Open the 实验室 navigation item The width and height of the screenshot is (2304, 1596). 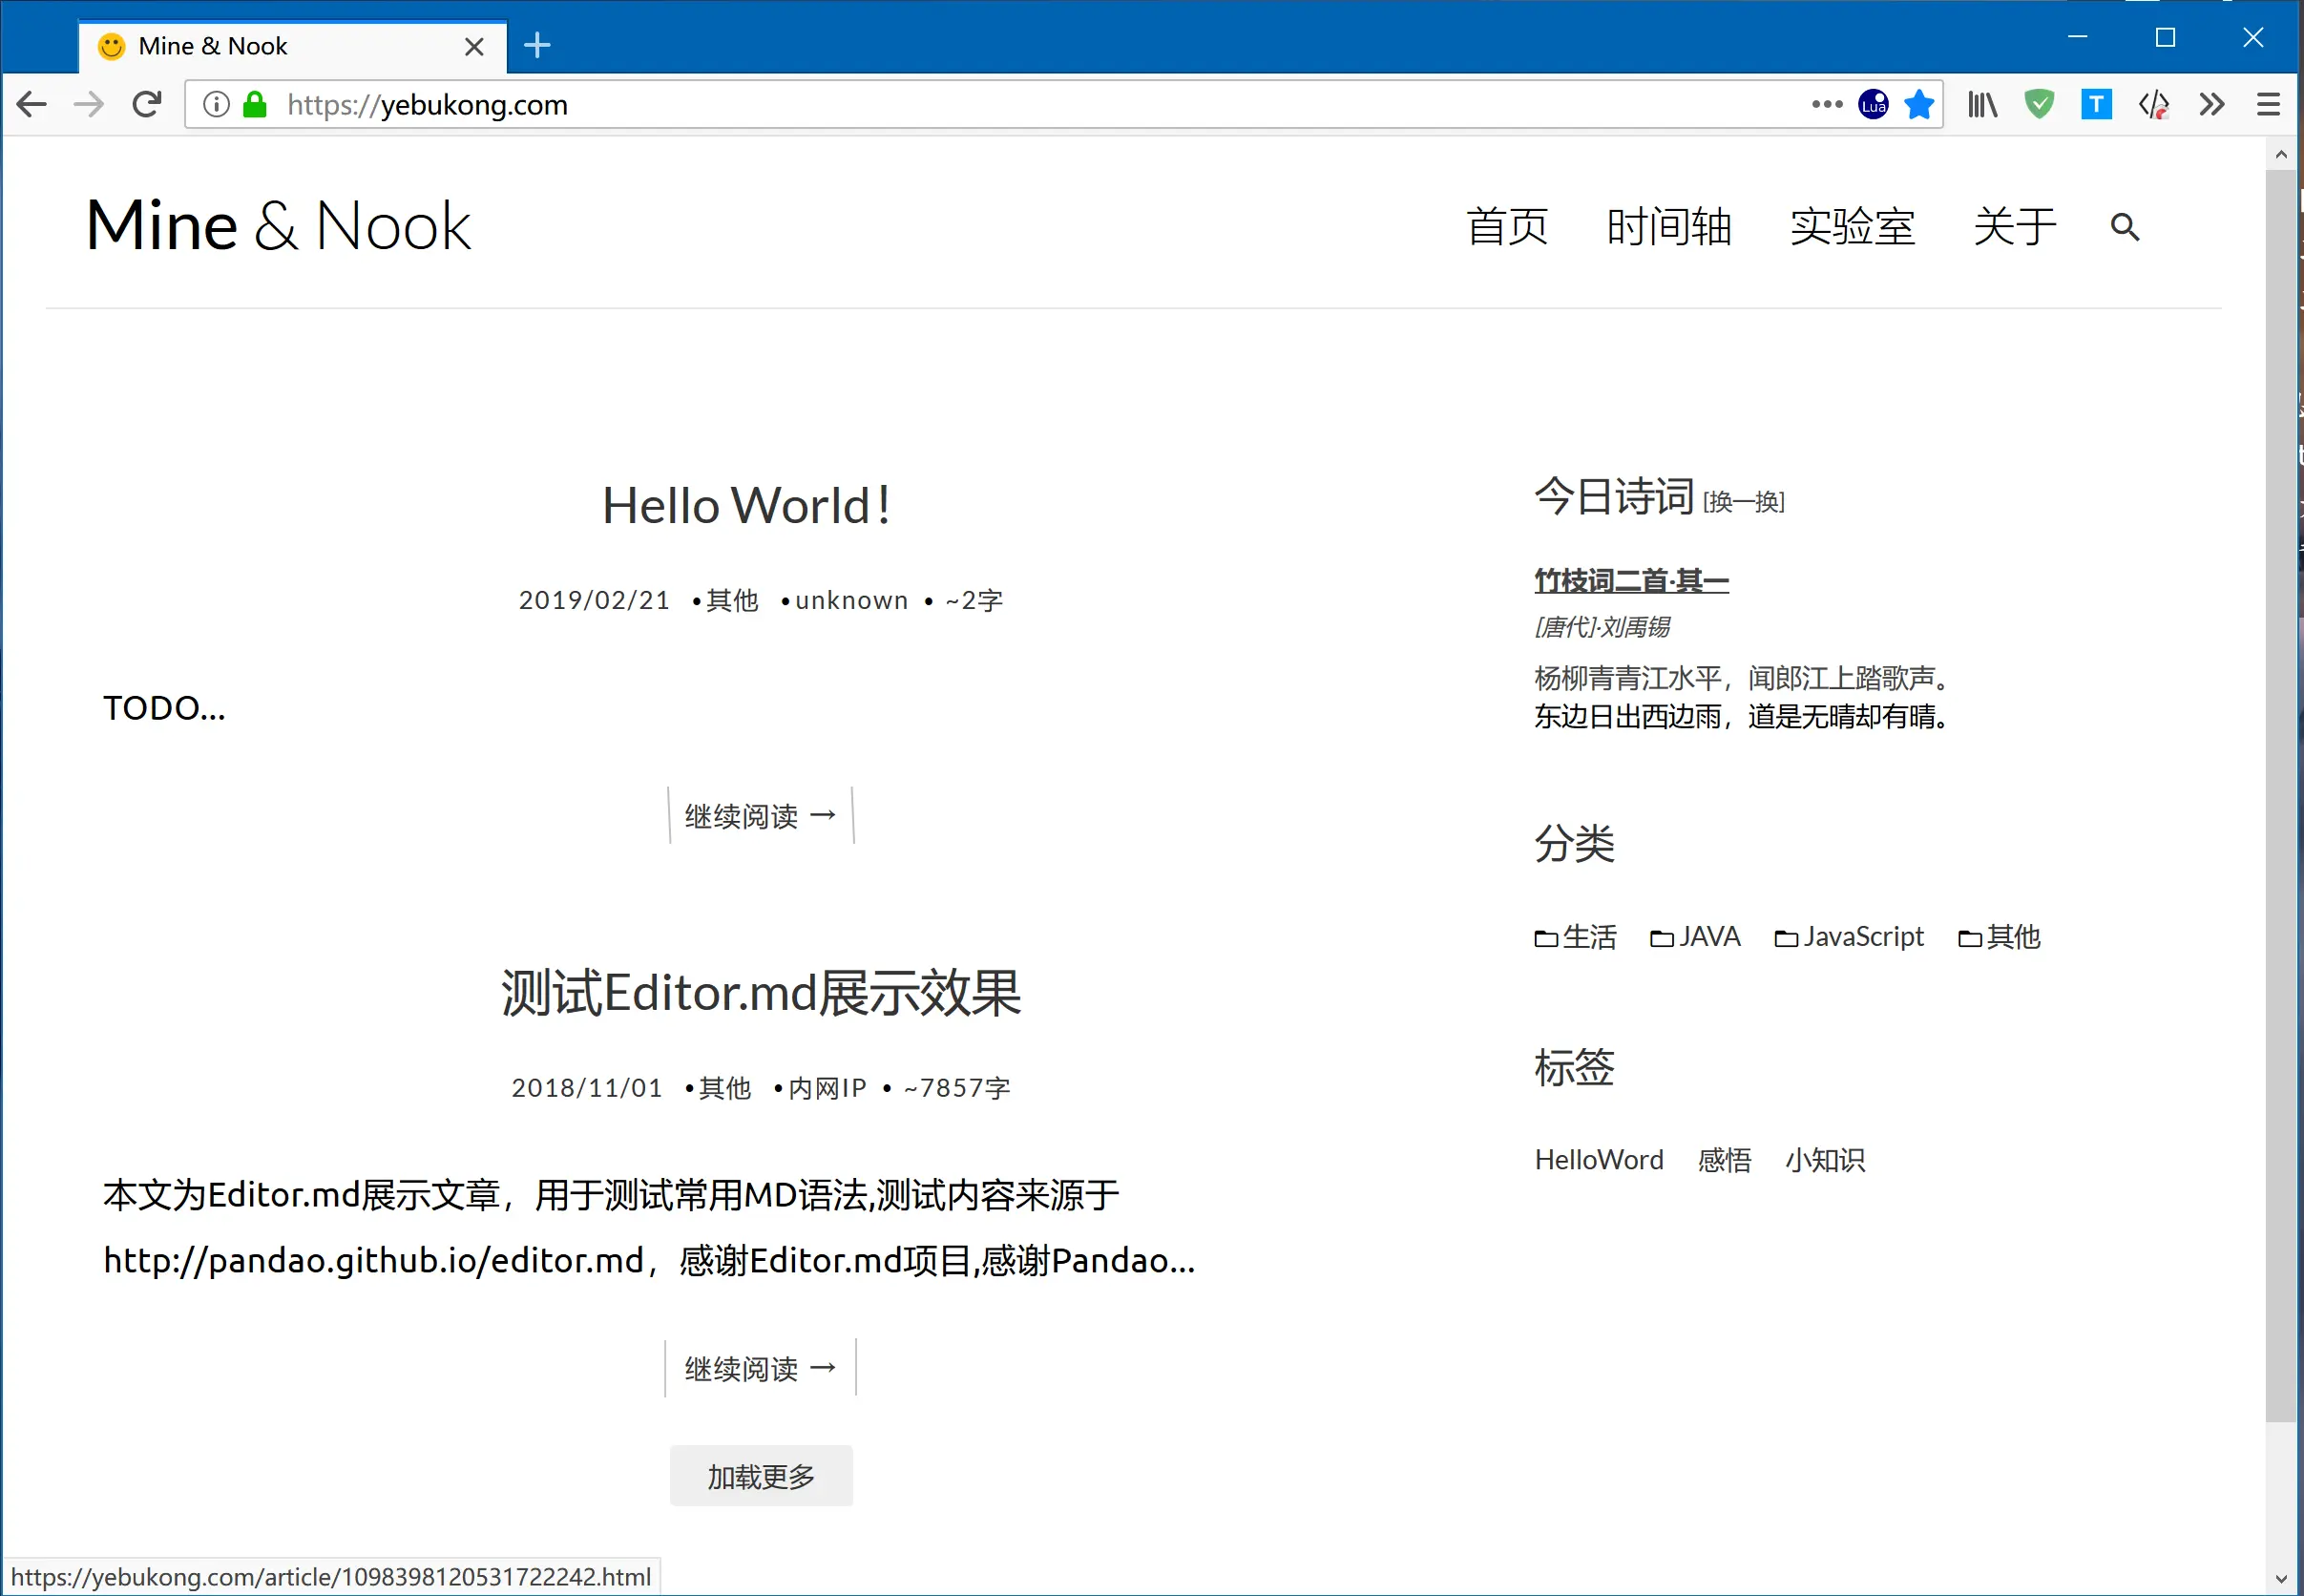click(x=1852, y=227)
